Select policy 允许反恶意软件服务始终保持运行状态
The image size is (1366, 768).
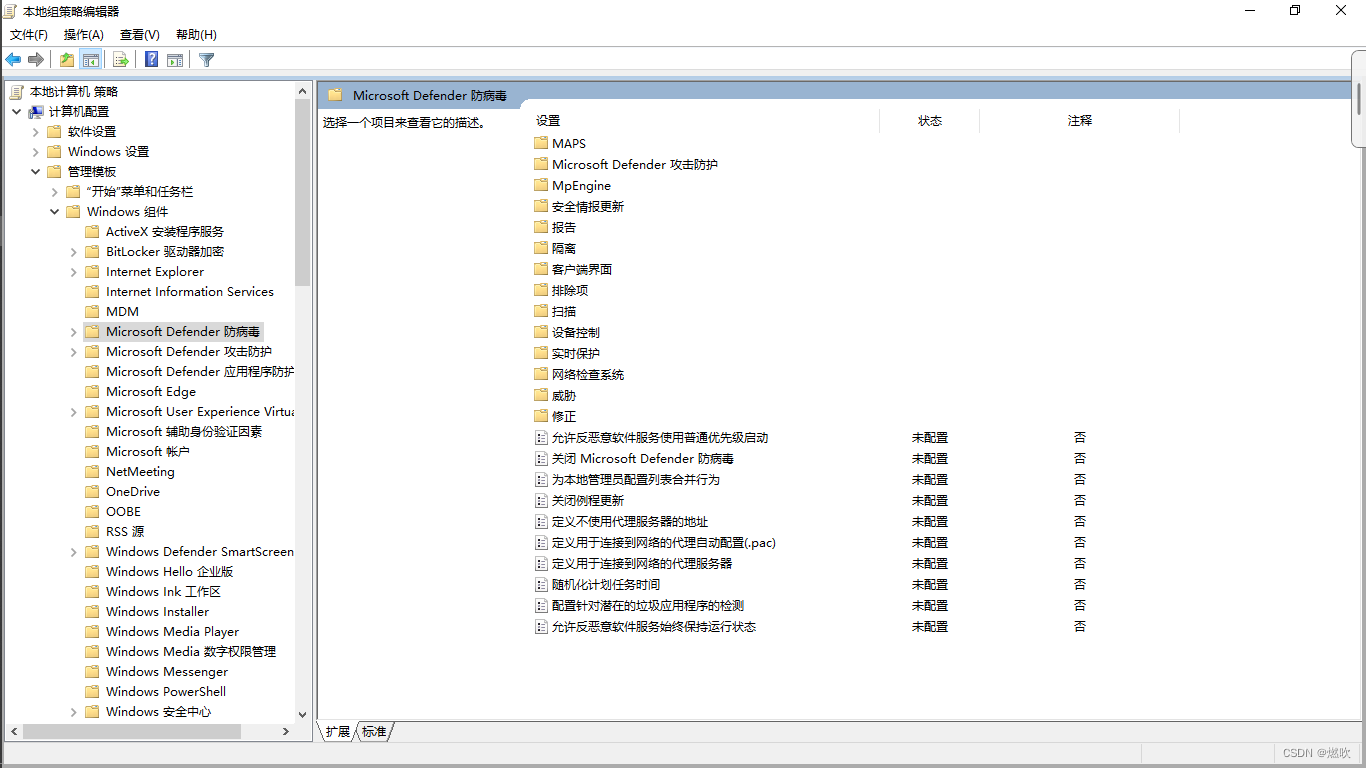[x=654, y=626]
